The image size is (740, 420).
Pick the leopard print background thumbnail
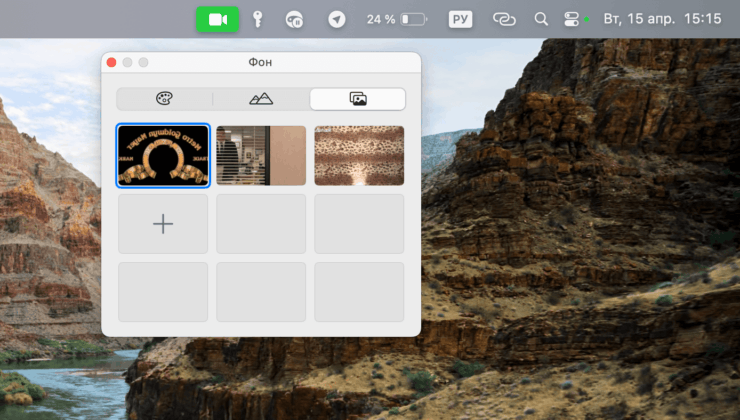coord(359,155)
